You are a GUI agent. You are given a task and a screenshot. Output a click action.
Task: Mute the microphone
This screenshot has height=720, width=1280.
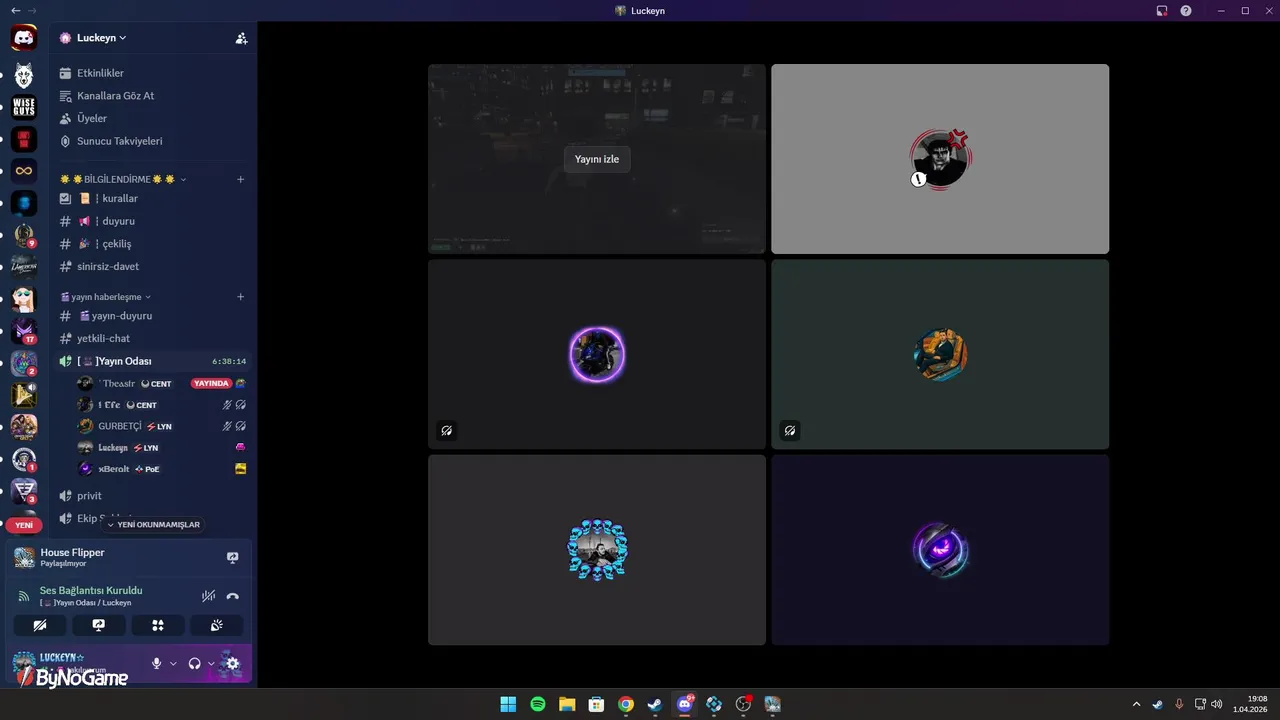coord(156,663)
